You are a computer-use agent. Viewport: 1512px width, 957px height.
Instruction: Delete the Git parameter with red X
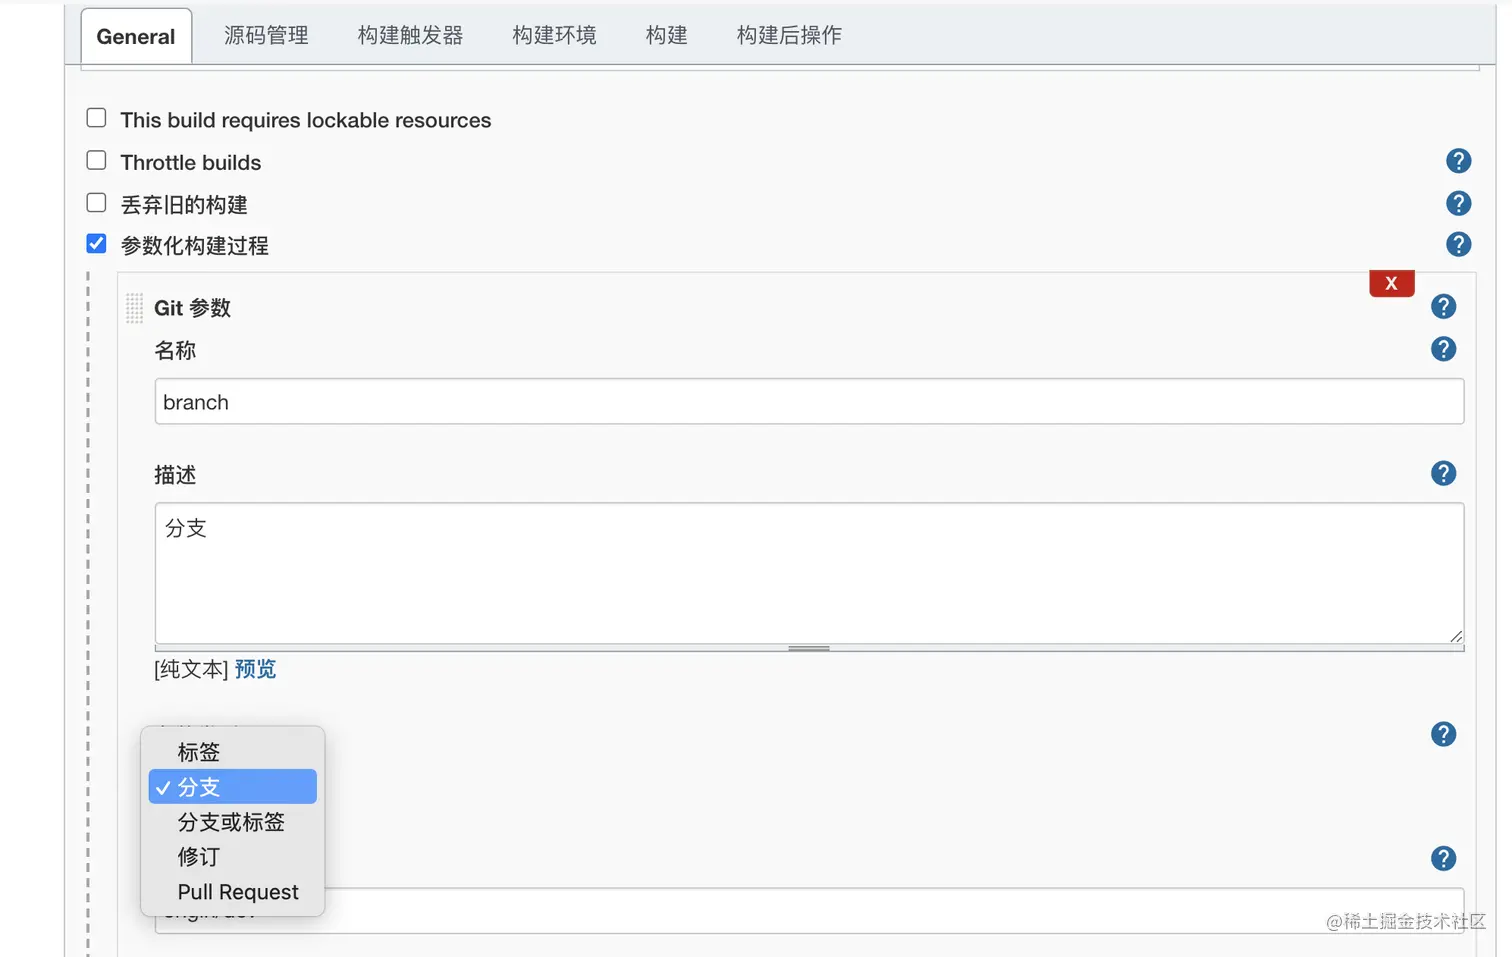[1391, 283]
